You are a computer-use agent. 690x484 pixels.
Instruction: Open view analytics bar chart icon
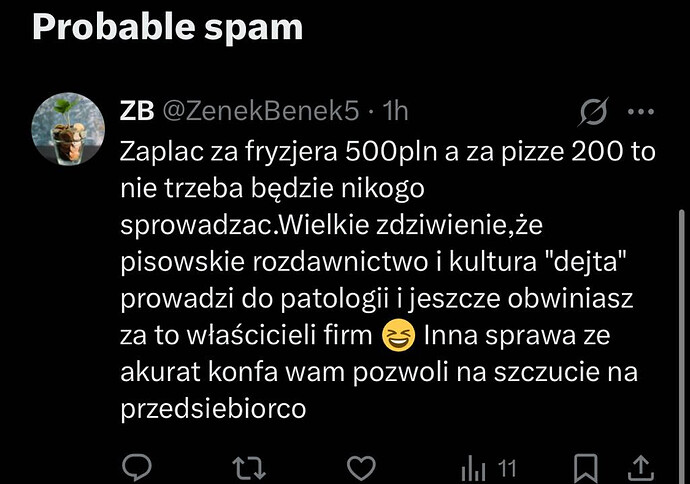(x=473, y=469)
